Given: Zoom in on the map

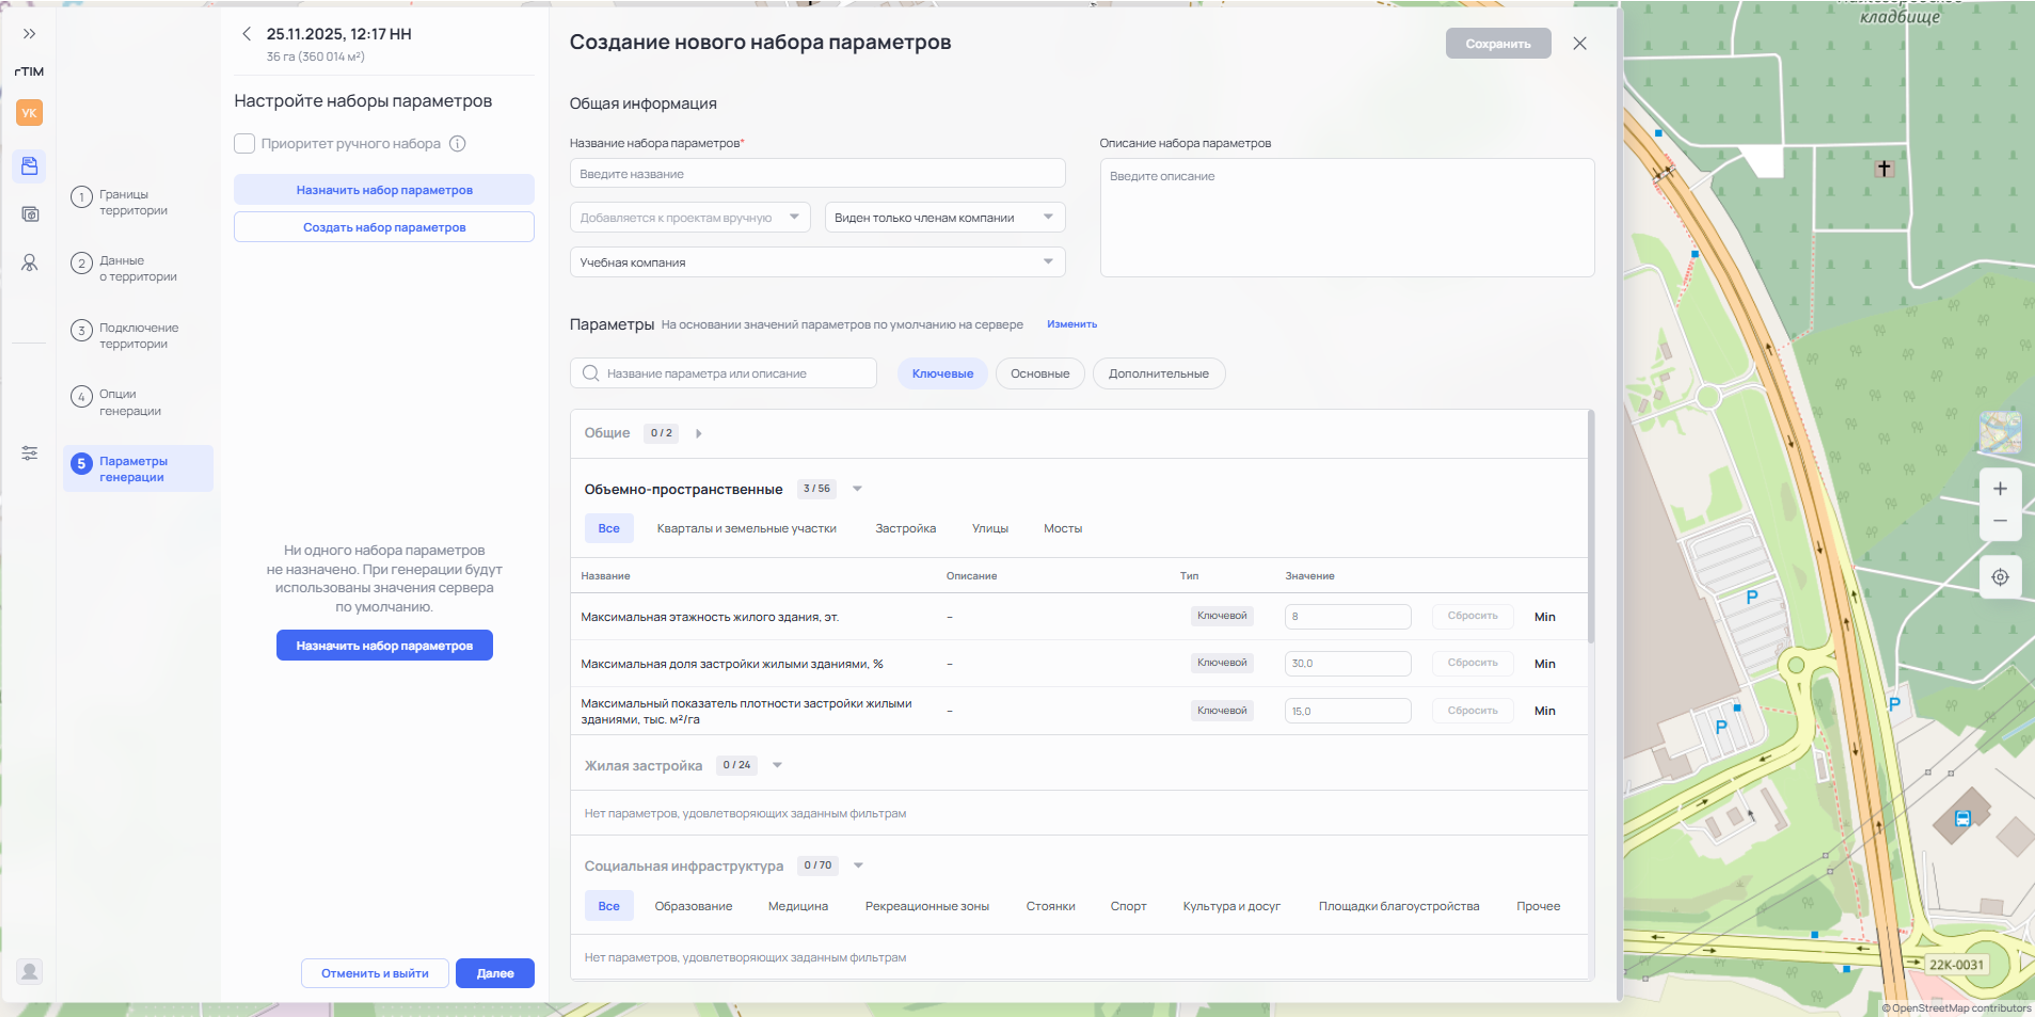Looking at the screenshot, I should click(2000, 489).
